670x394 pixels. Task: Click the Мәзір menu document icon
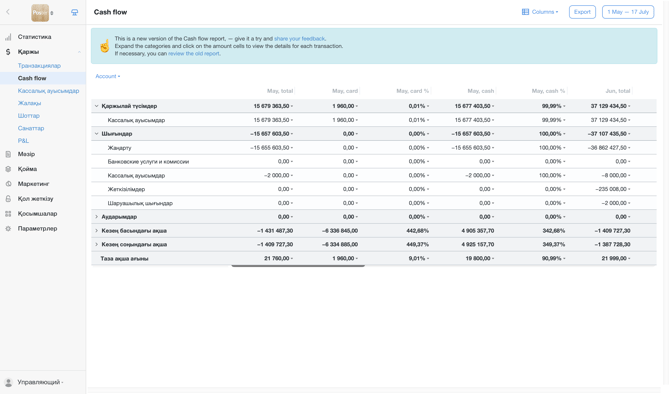[8, 154]
